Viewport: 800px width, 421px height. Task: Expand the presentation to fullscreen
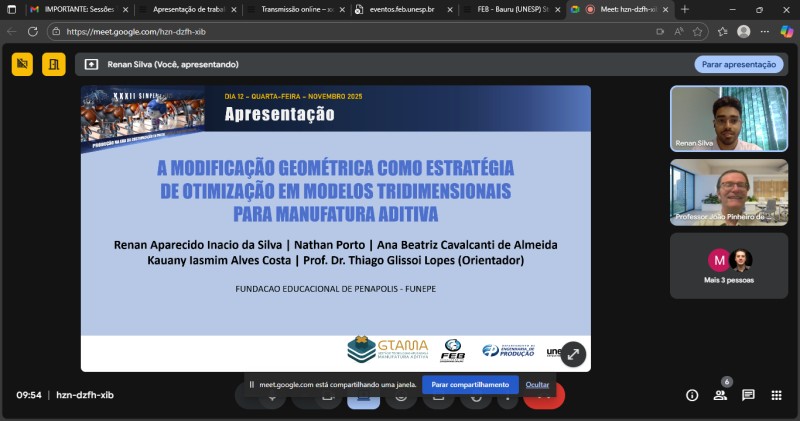tap(573, 354)
